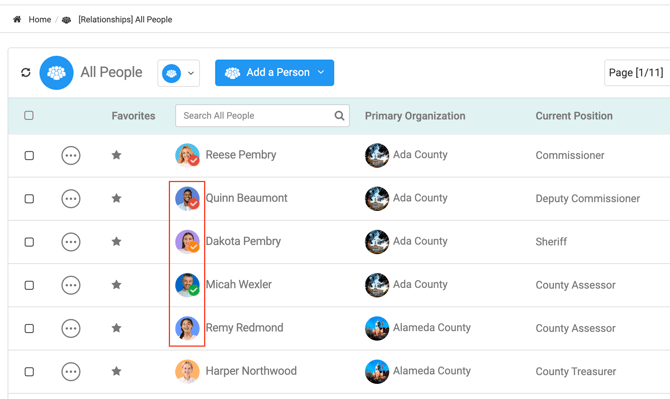Check the box for Harper Northwood
This screenshot has width=670, height=399.
point(29,372)
